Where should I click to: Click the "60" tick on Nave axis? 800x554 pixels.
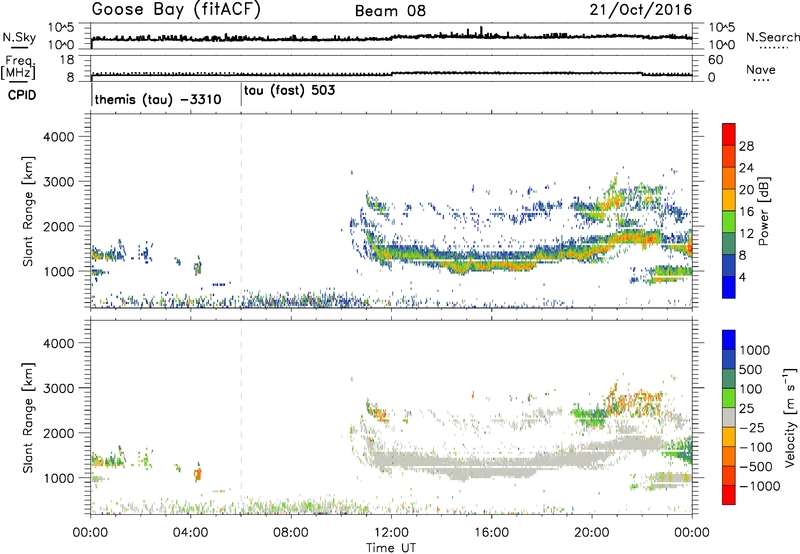[x=716, y=60]
